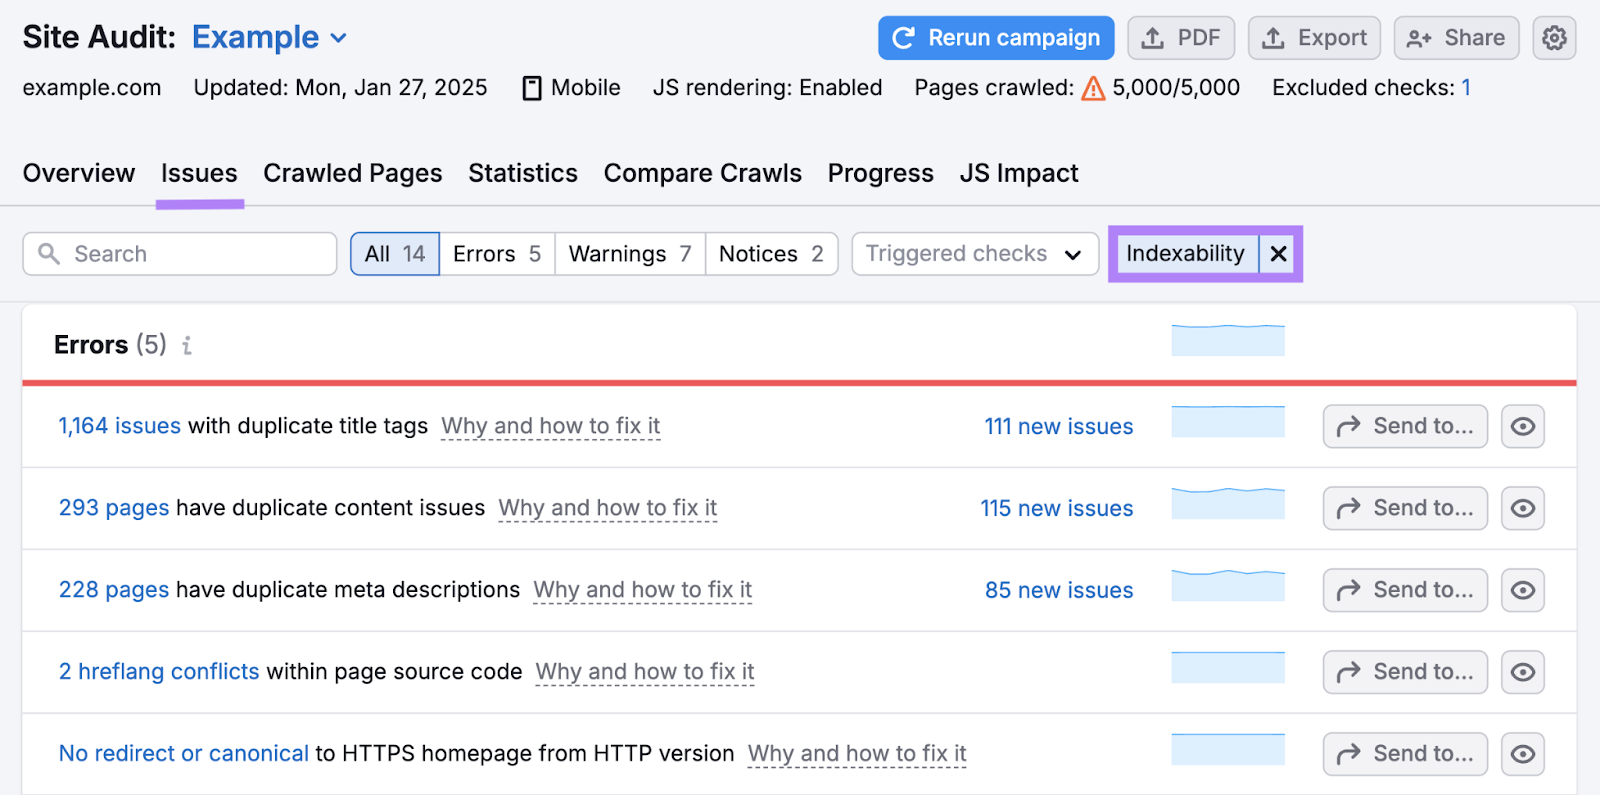
Task: Click the Errors info icon
Action: click(x=187, y=345)
